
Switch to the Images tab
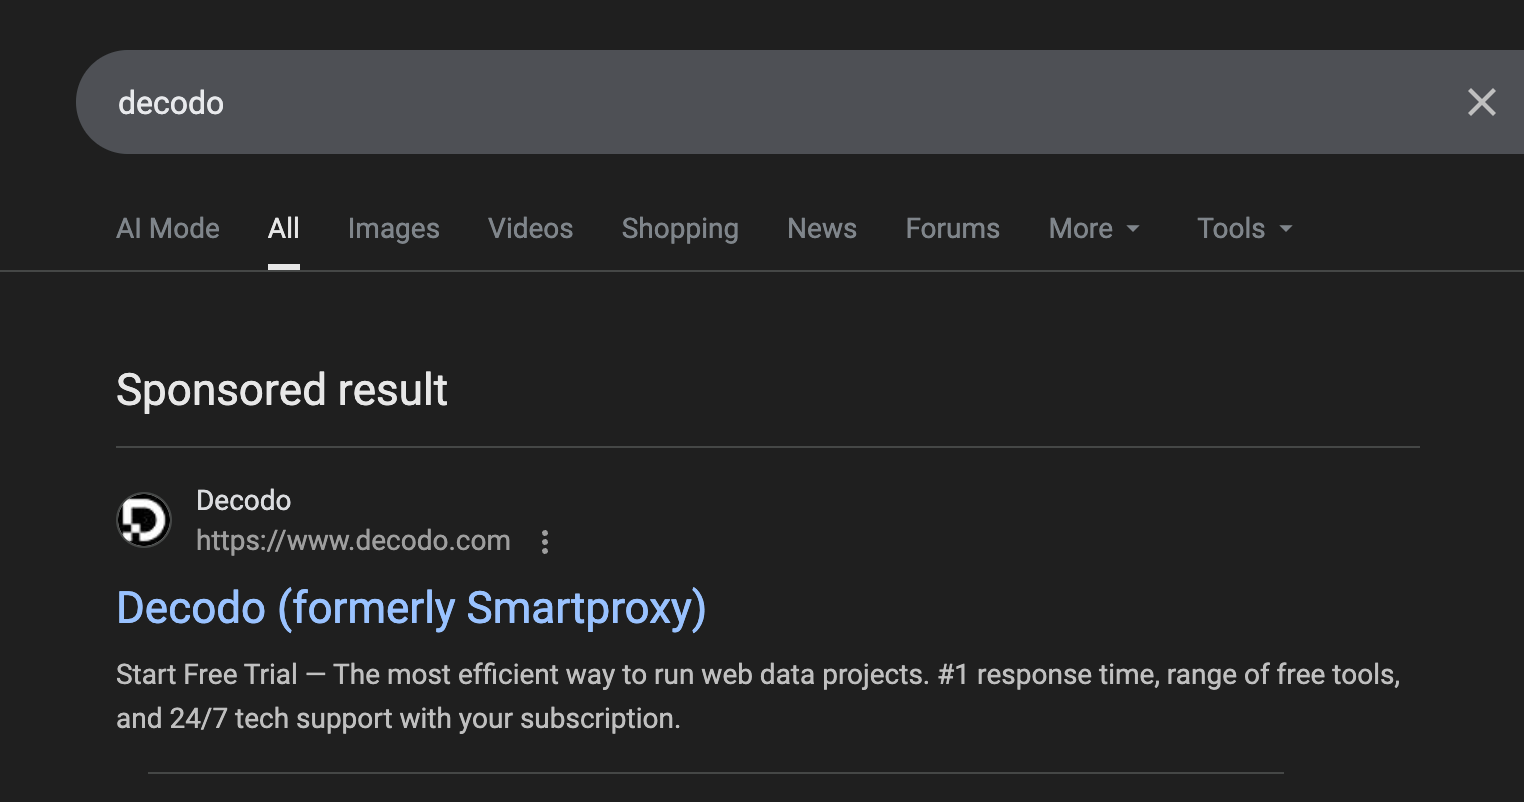tap(394, 229)
